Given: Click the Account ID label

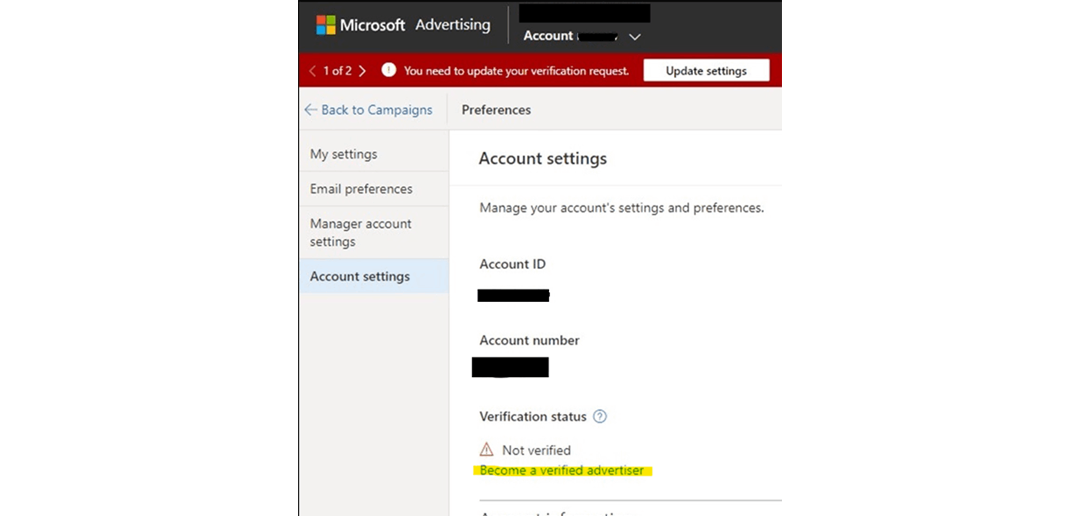Looking at the screenshot, I should coord(512,264).
